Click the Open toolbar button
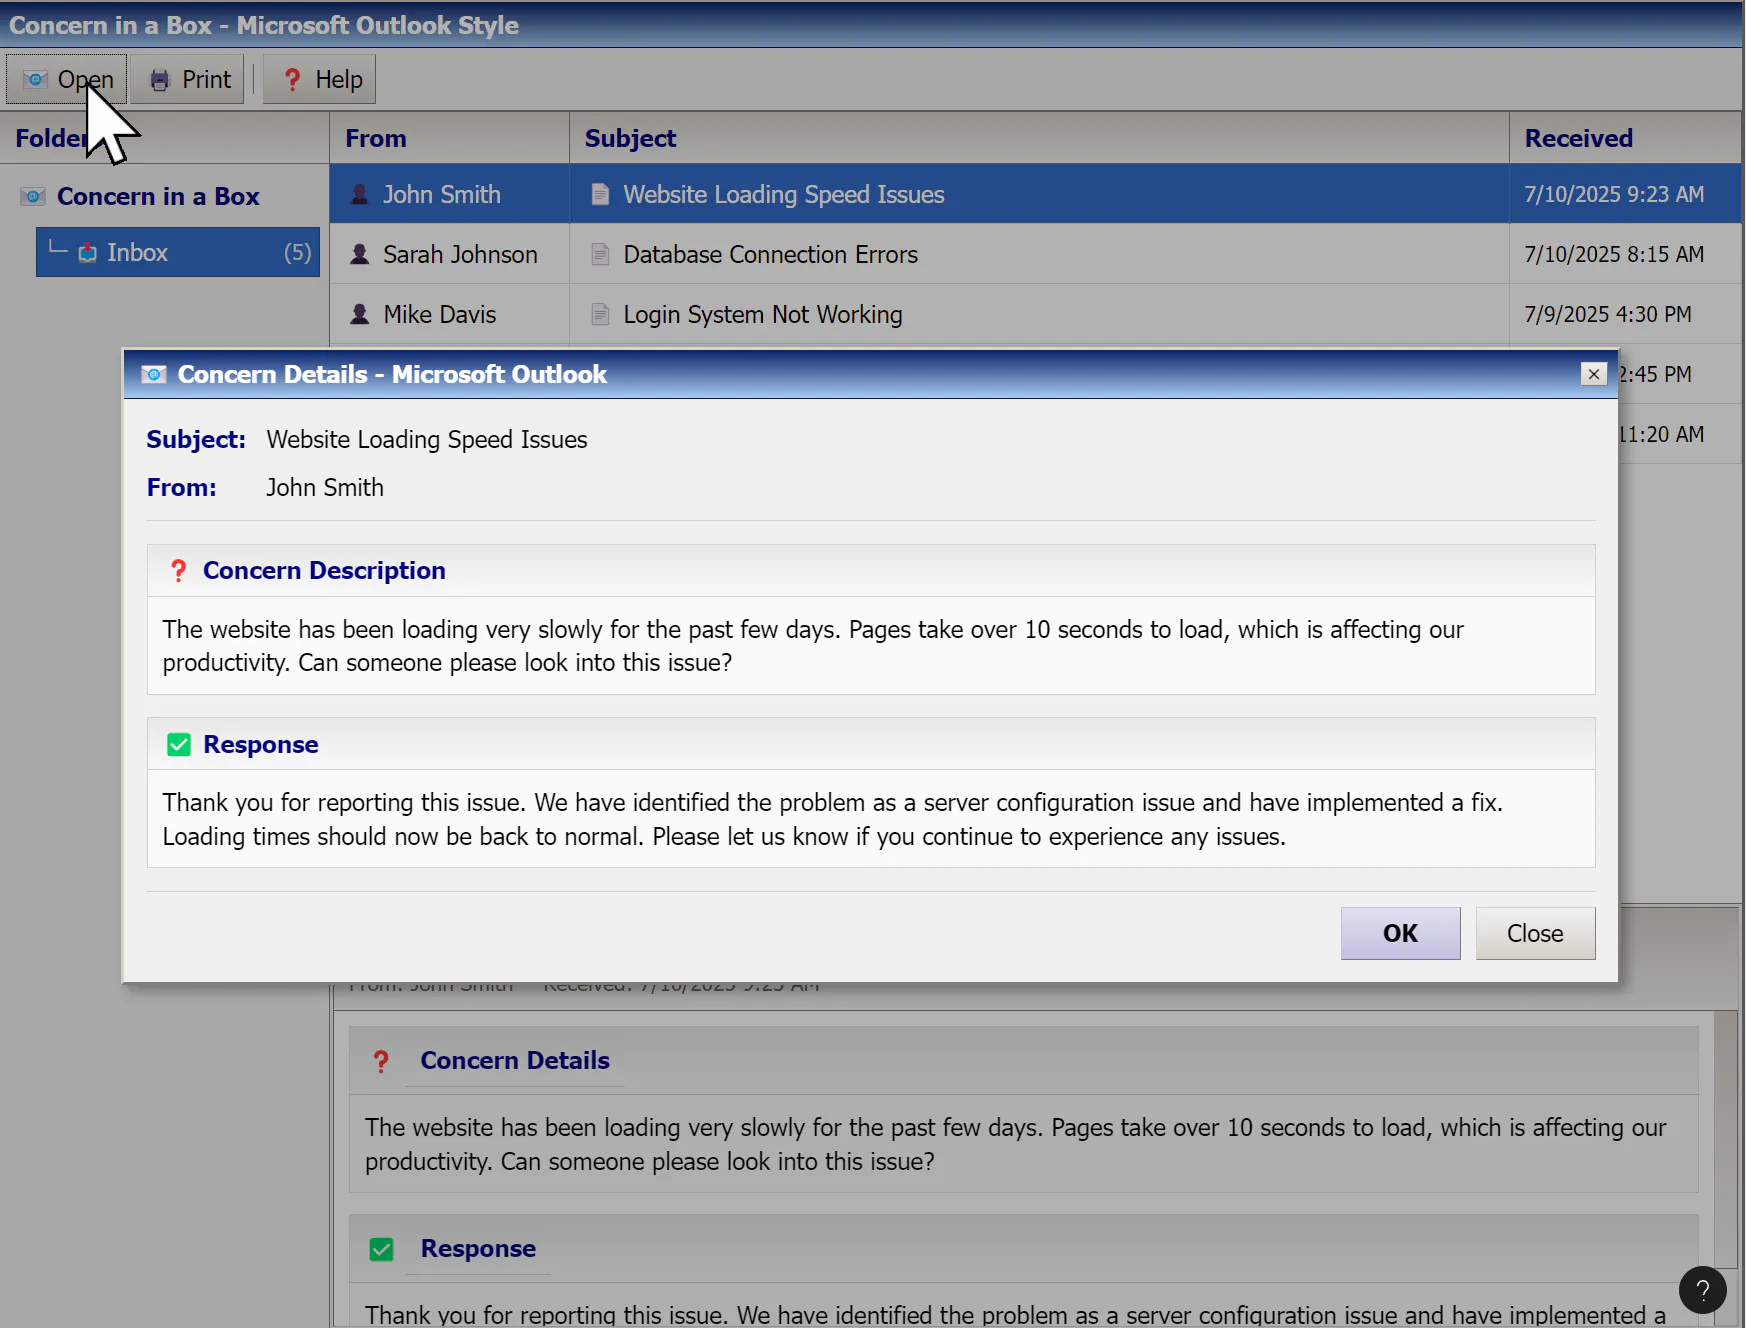 (x=67, y=79)
